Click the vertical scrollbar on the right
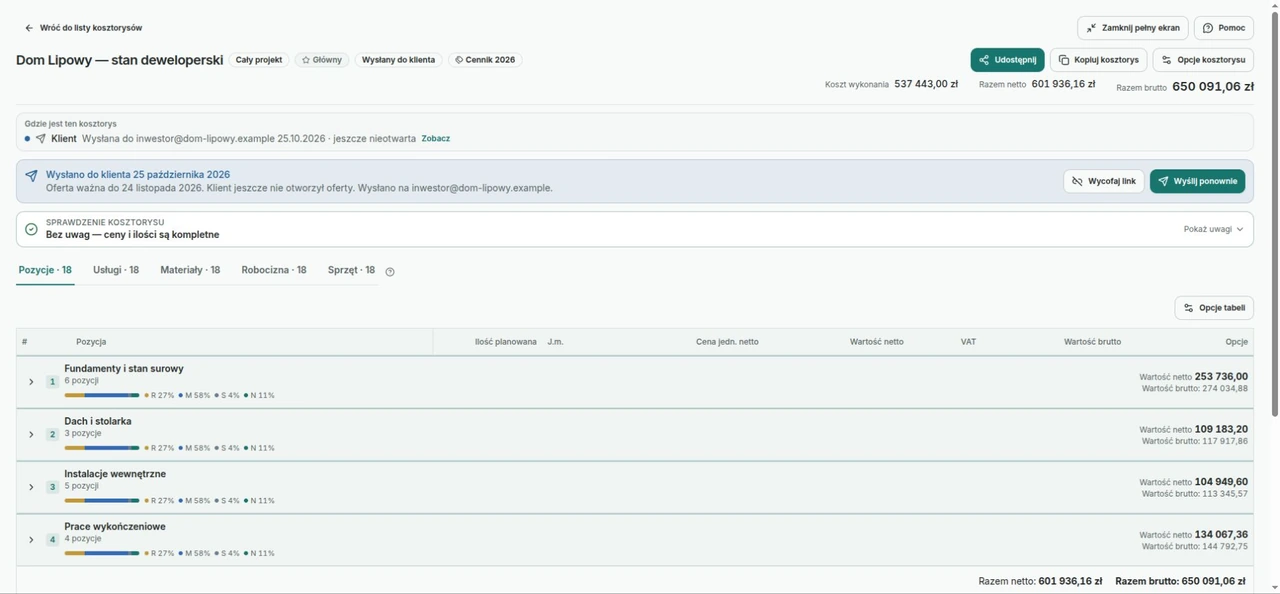This screenshot has width=1280, height=594. (1274, 215)
